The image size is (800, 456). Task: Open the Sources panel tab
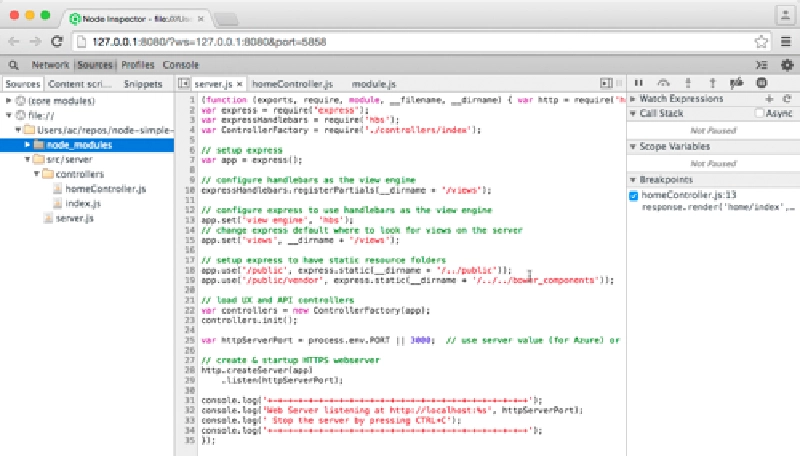pos(95,65)
